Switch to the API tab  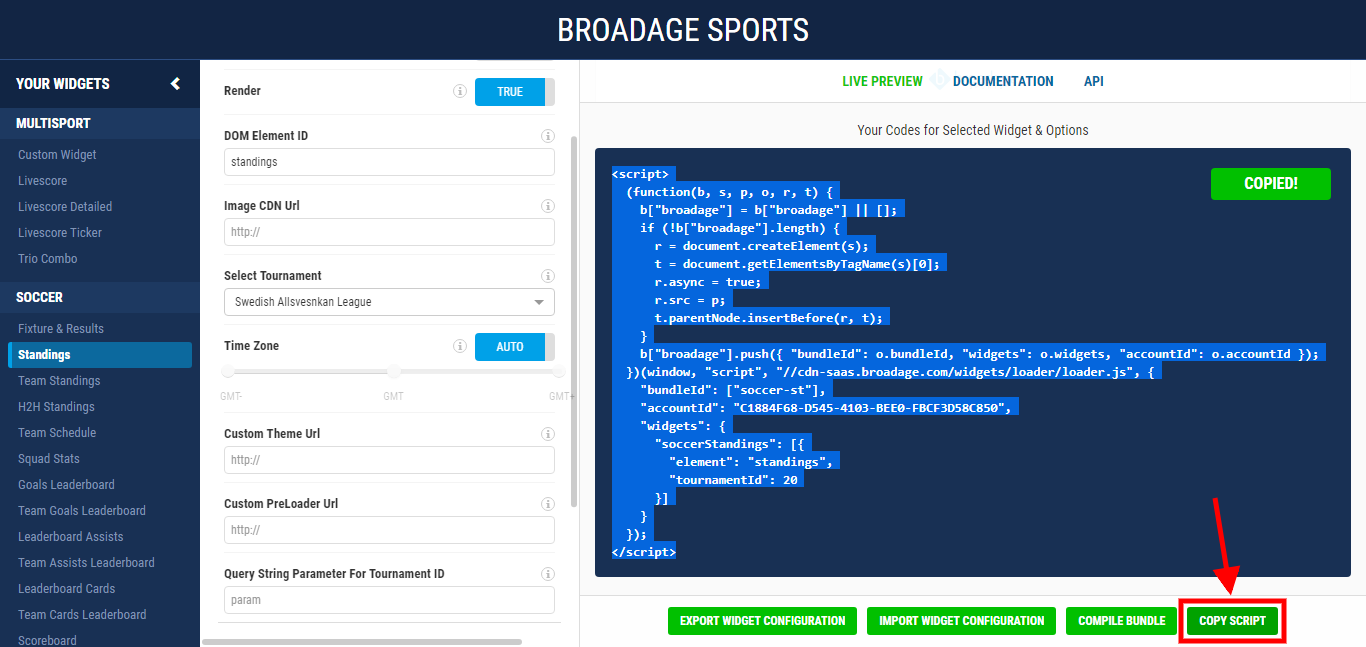click(1094, 82)
